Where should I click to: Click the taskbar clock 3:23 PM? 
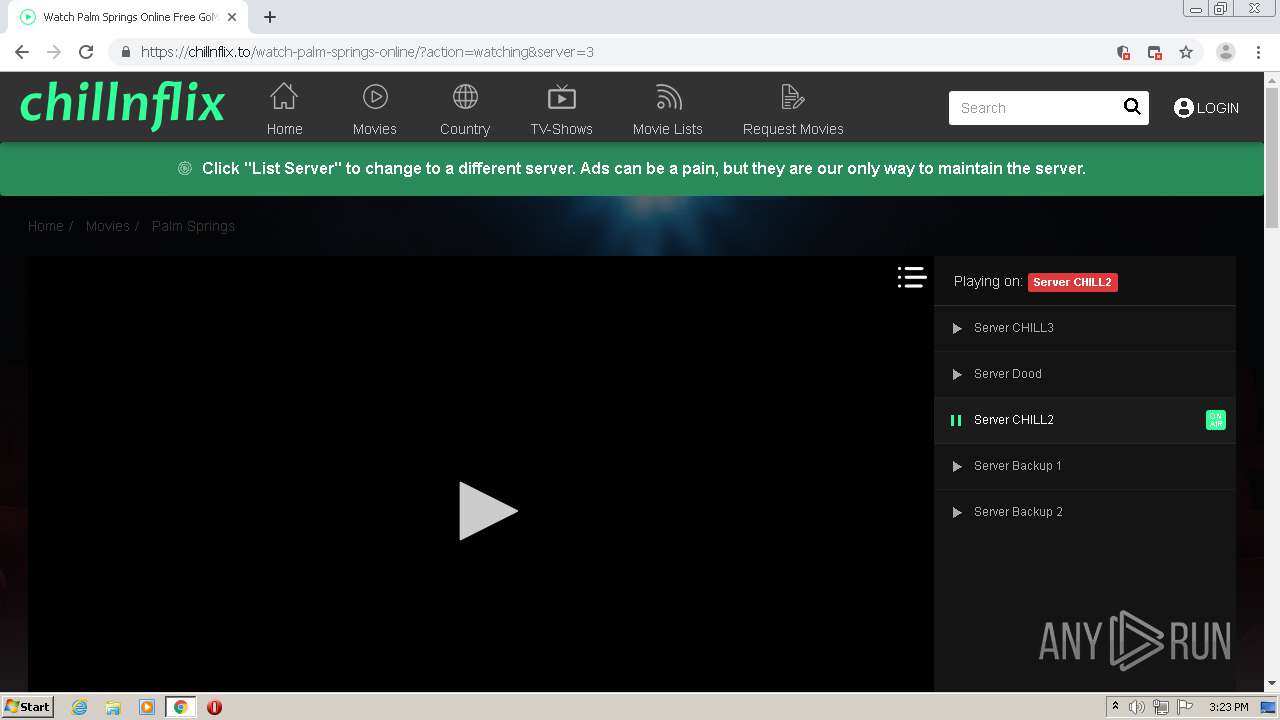[x=1228, y=707]
